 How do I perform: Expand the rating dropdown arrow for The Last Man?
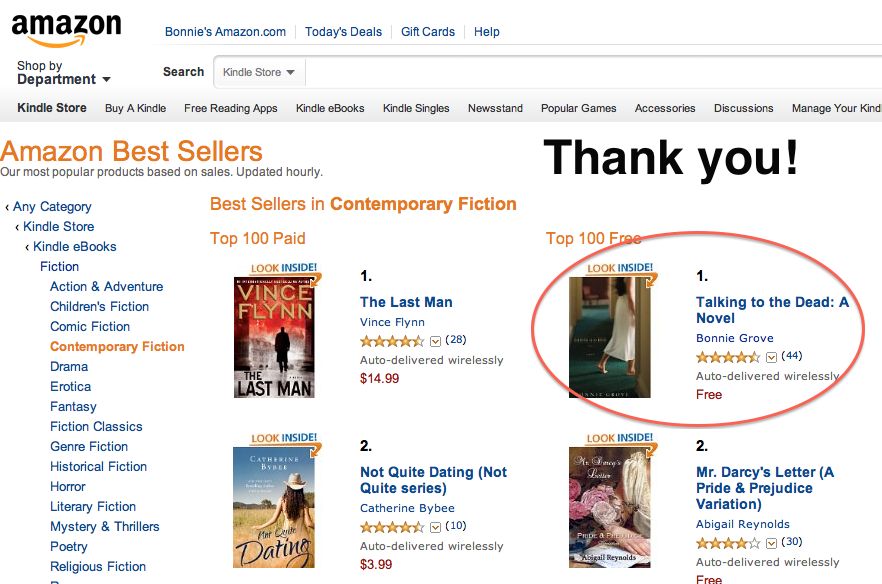(x=435, y=342)
